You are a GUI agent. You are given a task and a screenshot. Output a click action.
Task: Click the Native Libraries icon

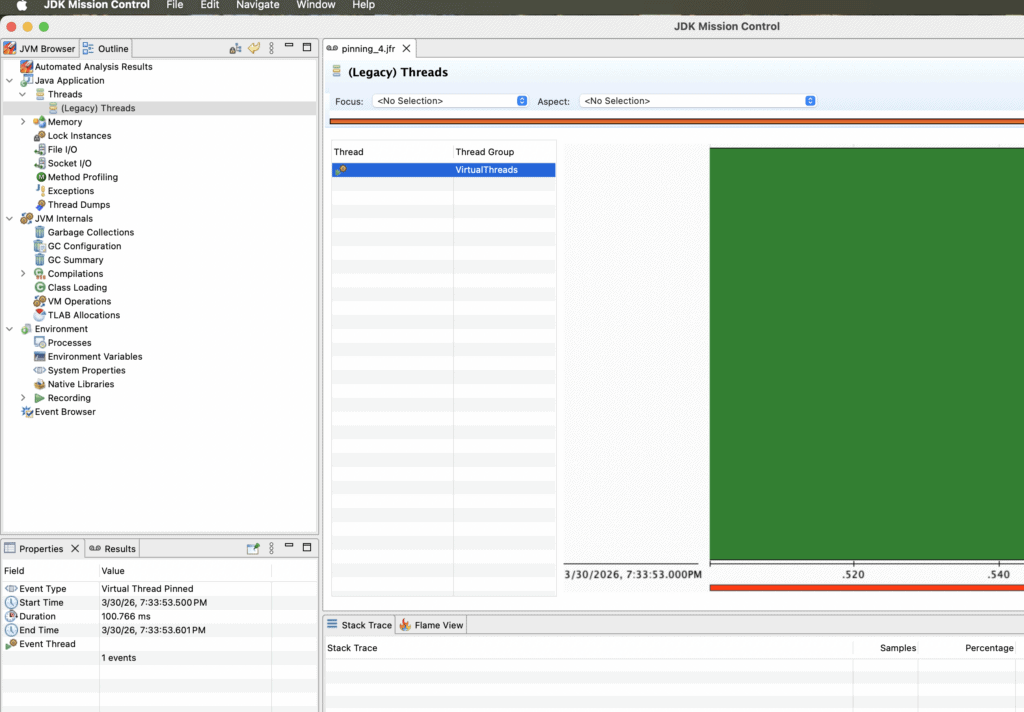[40, 384]
